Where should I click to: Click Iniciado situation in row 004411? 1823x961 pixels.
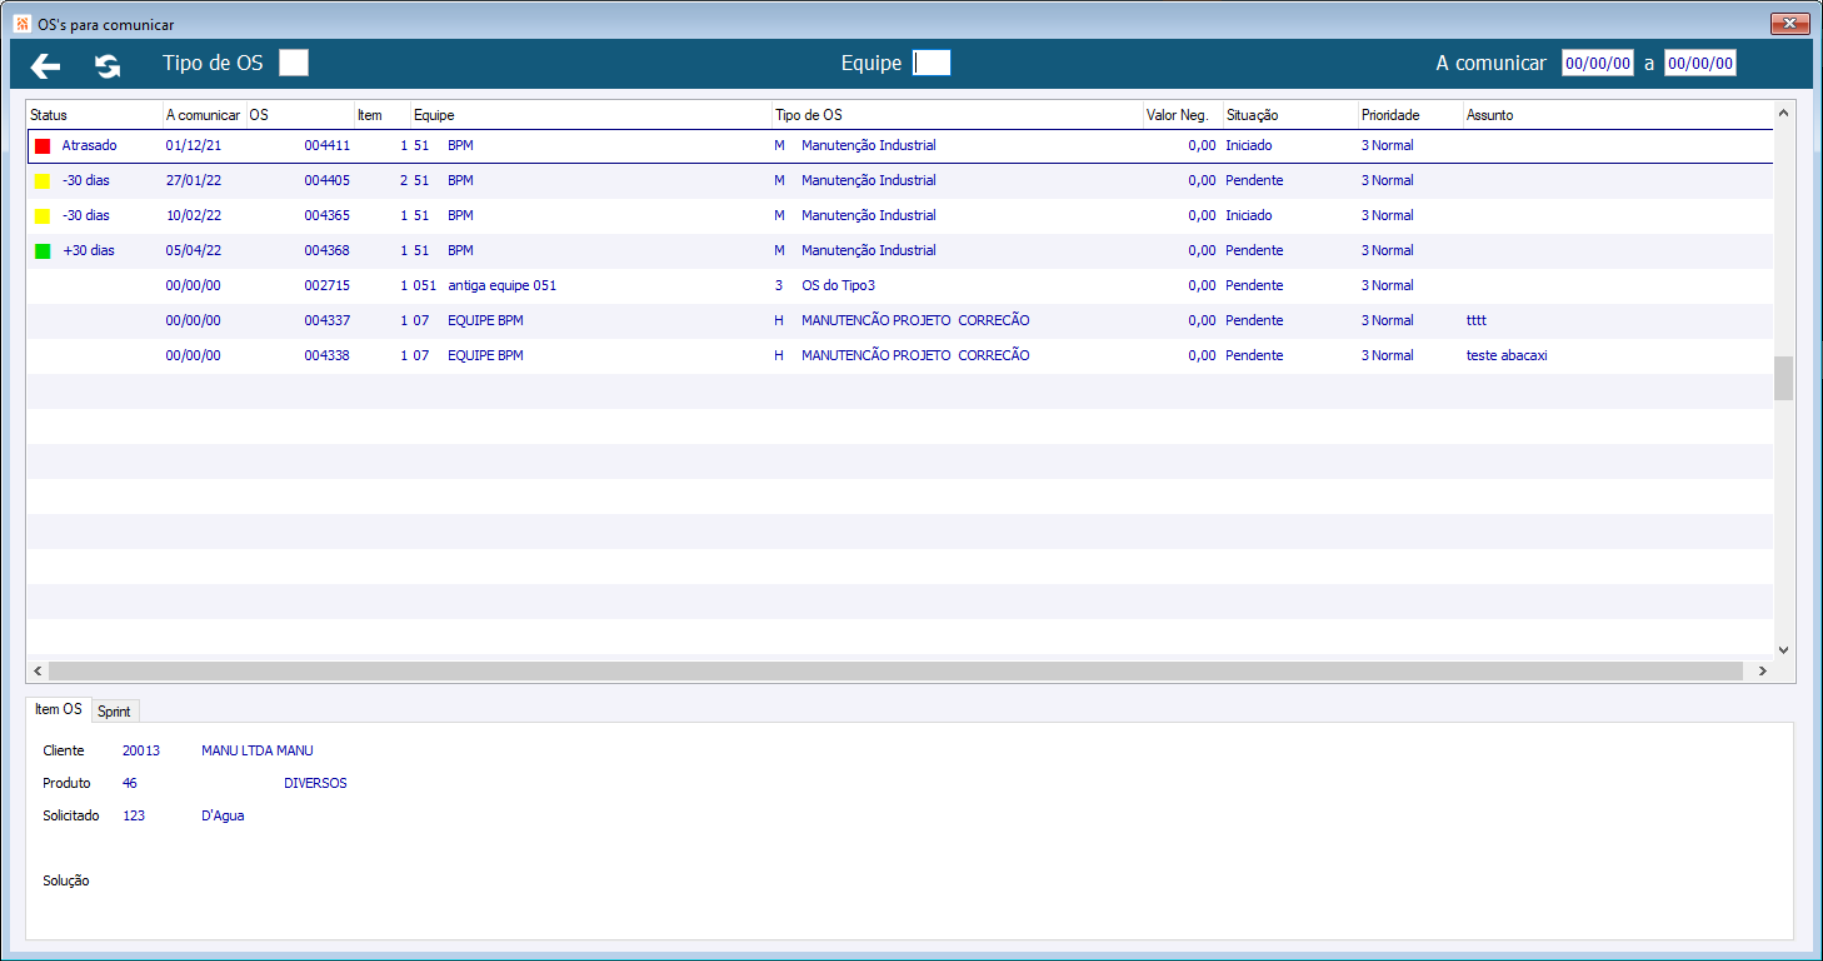(1249, 146)
